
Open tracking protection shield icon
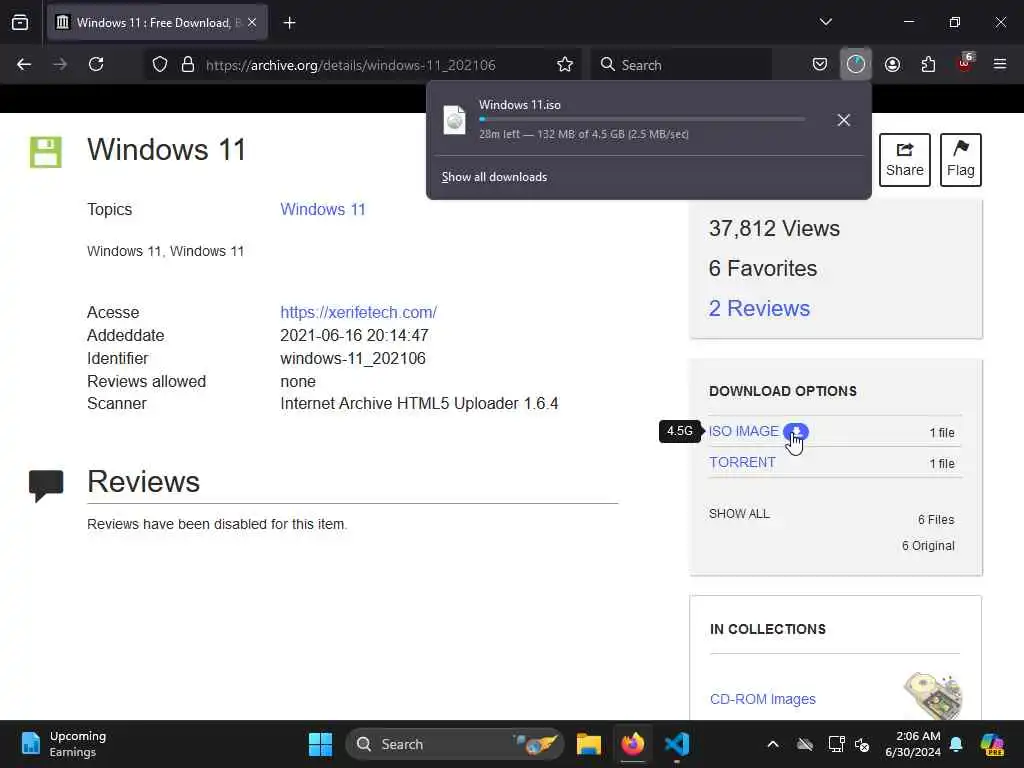pyautogui.click(x=160, y=65)
